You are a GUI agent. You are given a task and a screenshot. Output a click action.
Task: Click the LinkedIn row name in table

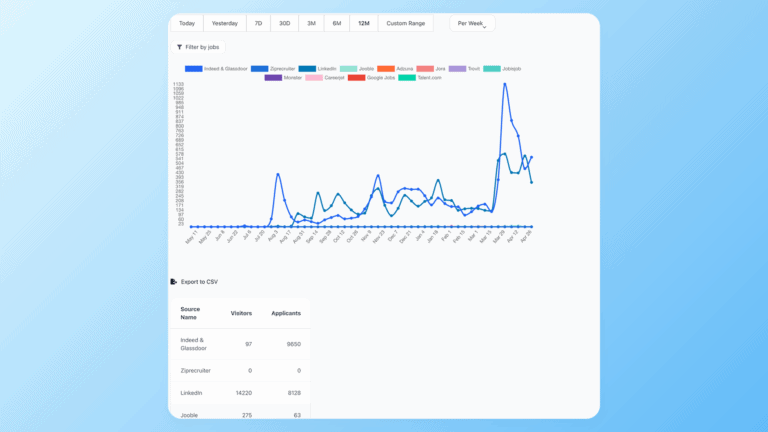point(191,393)
